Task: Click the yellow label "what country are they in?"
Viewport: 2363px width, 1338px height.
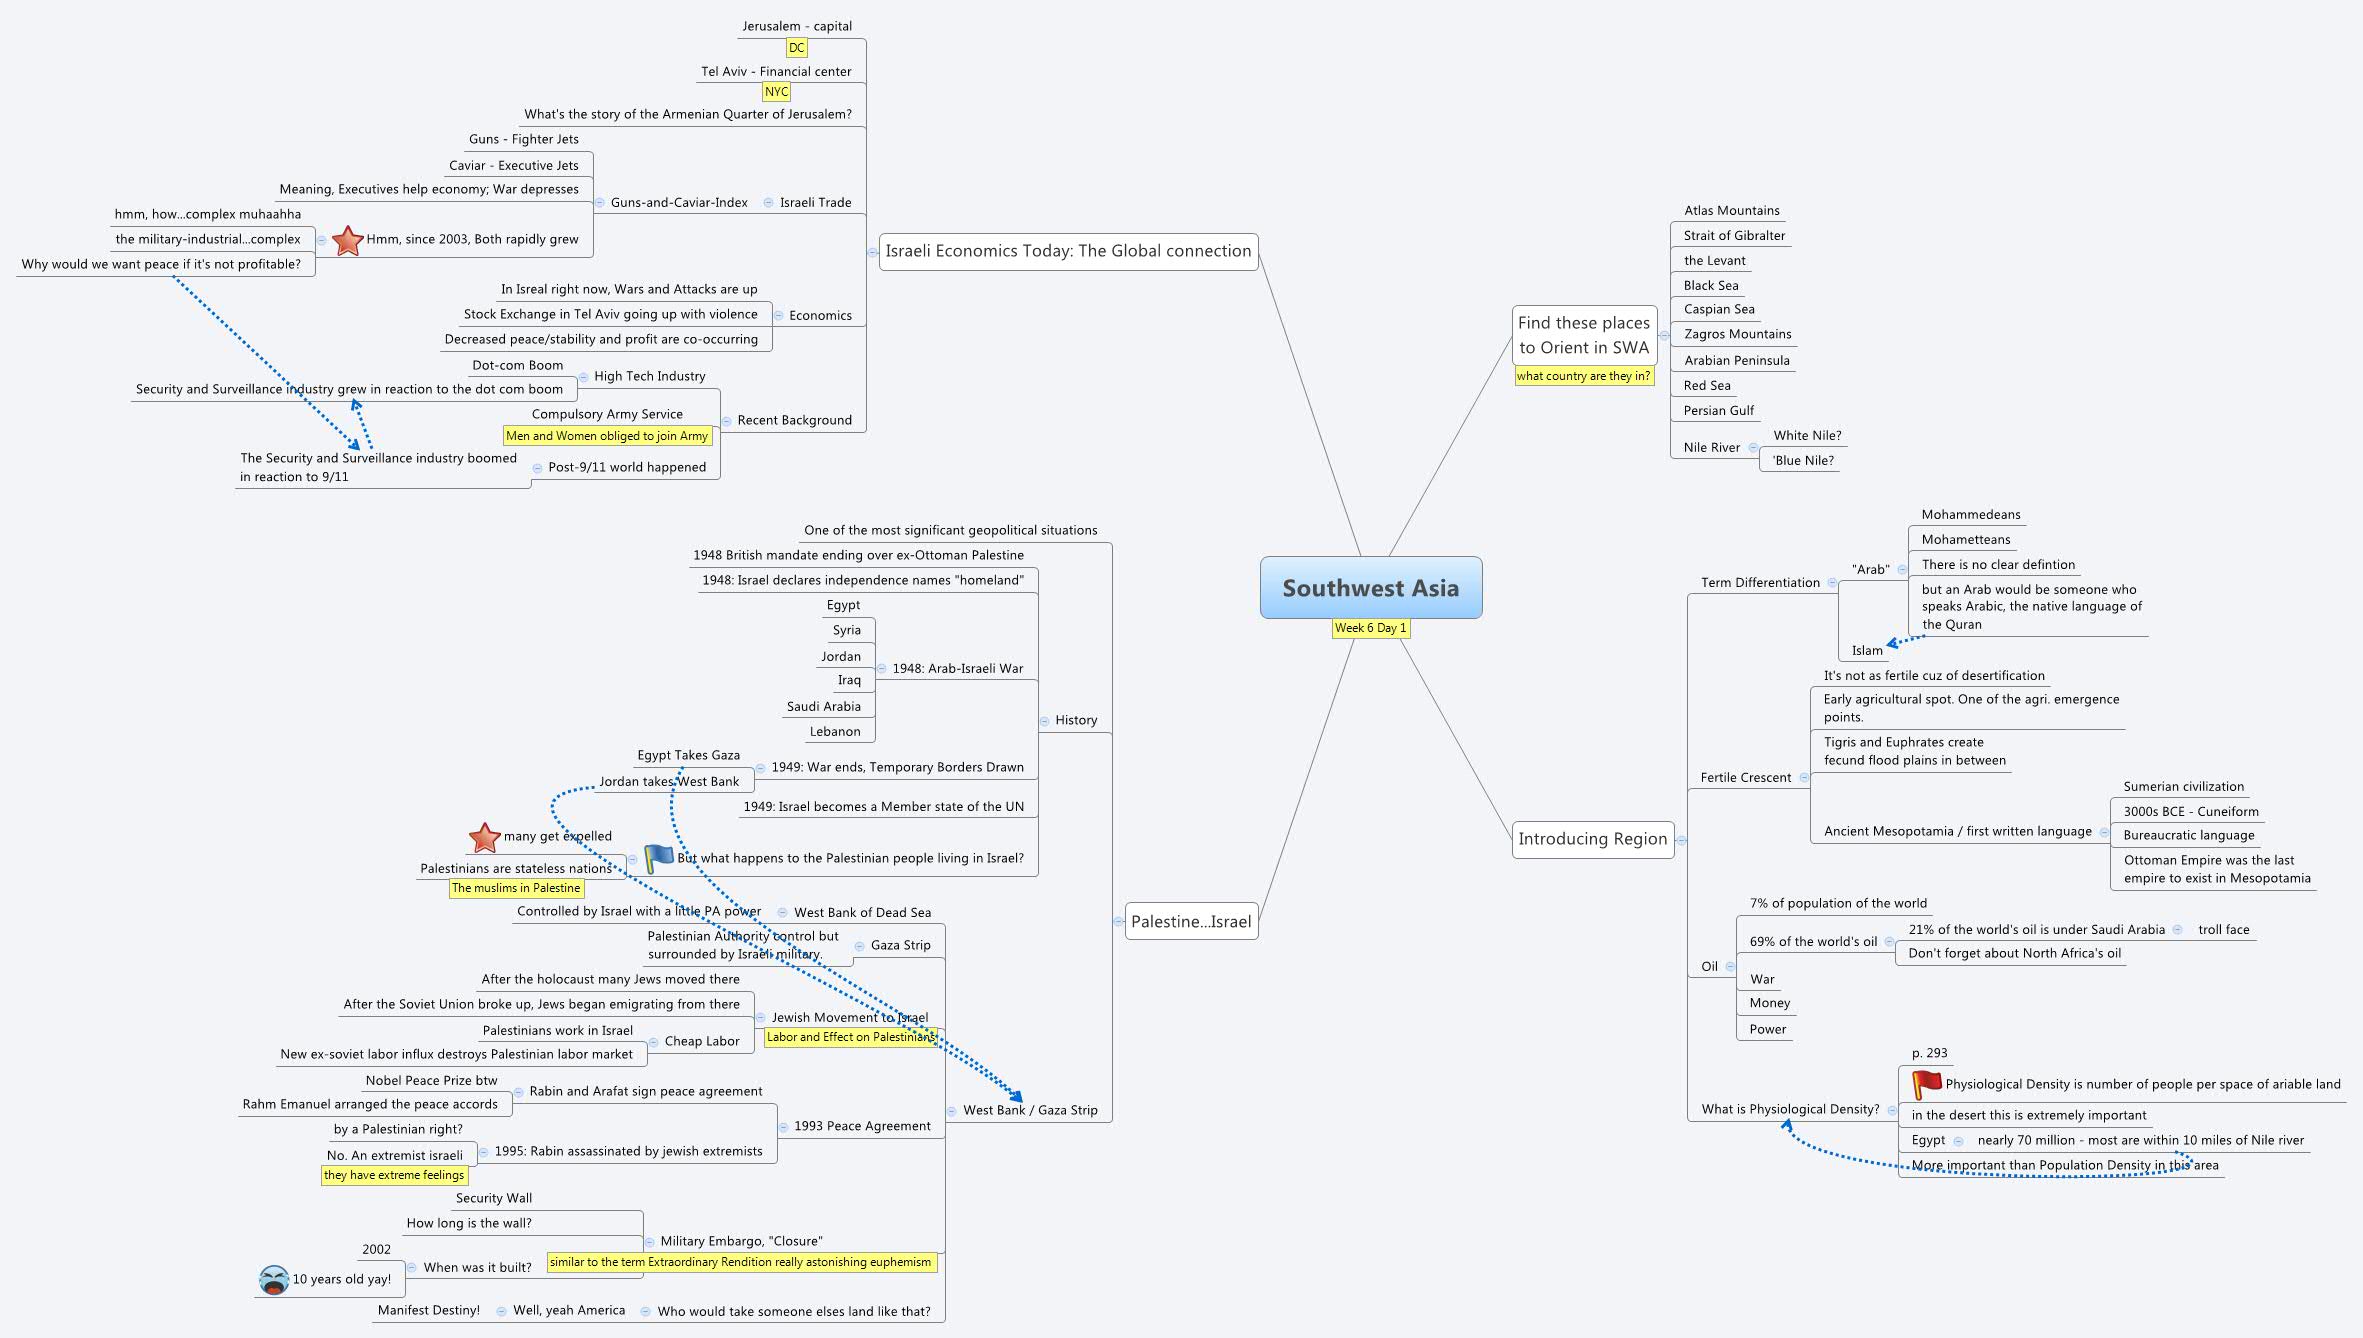Action: (x=1584, y=377)
